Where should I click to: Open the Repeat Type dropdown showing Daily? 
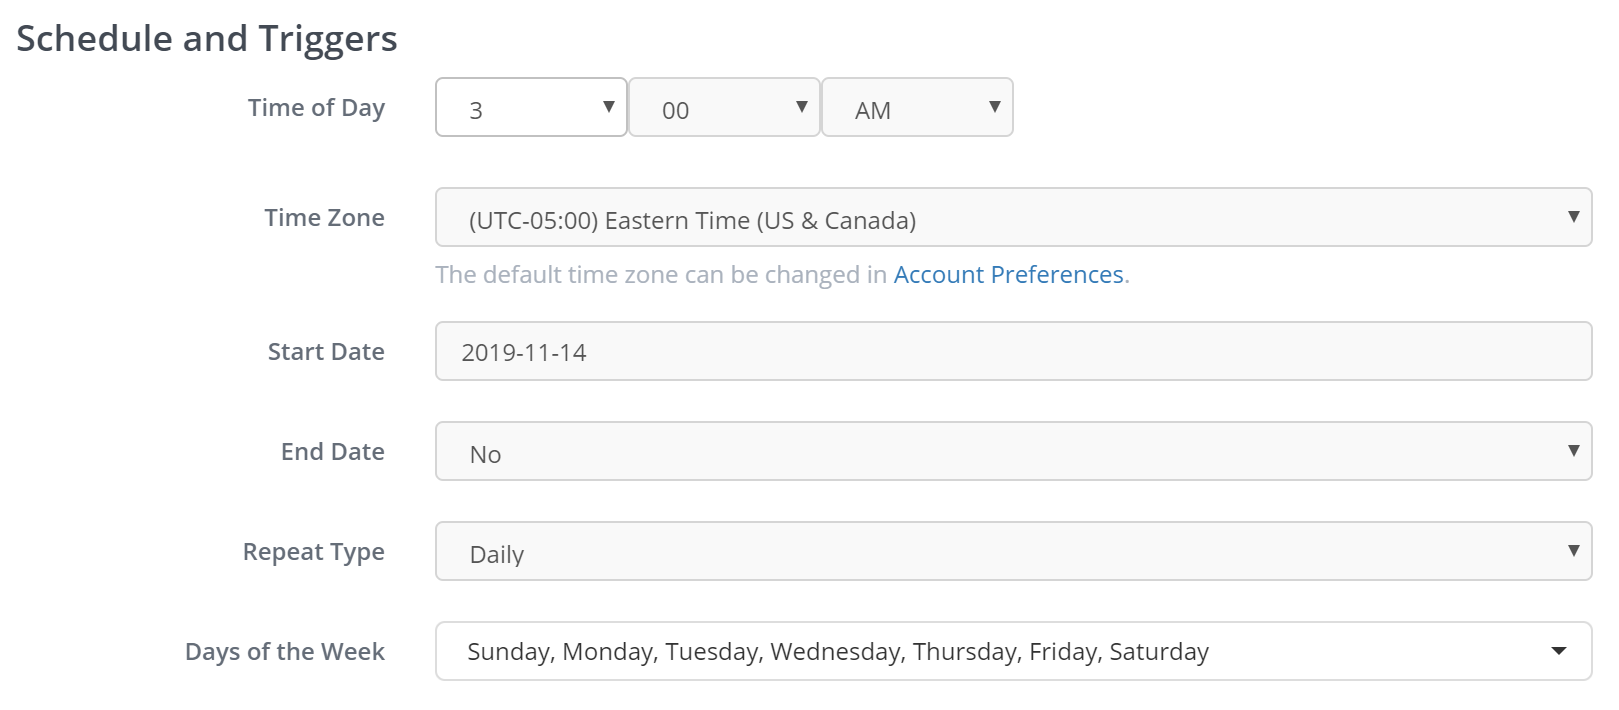[1013, 551]
